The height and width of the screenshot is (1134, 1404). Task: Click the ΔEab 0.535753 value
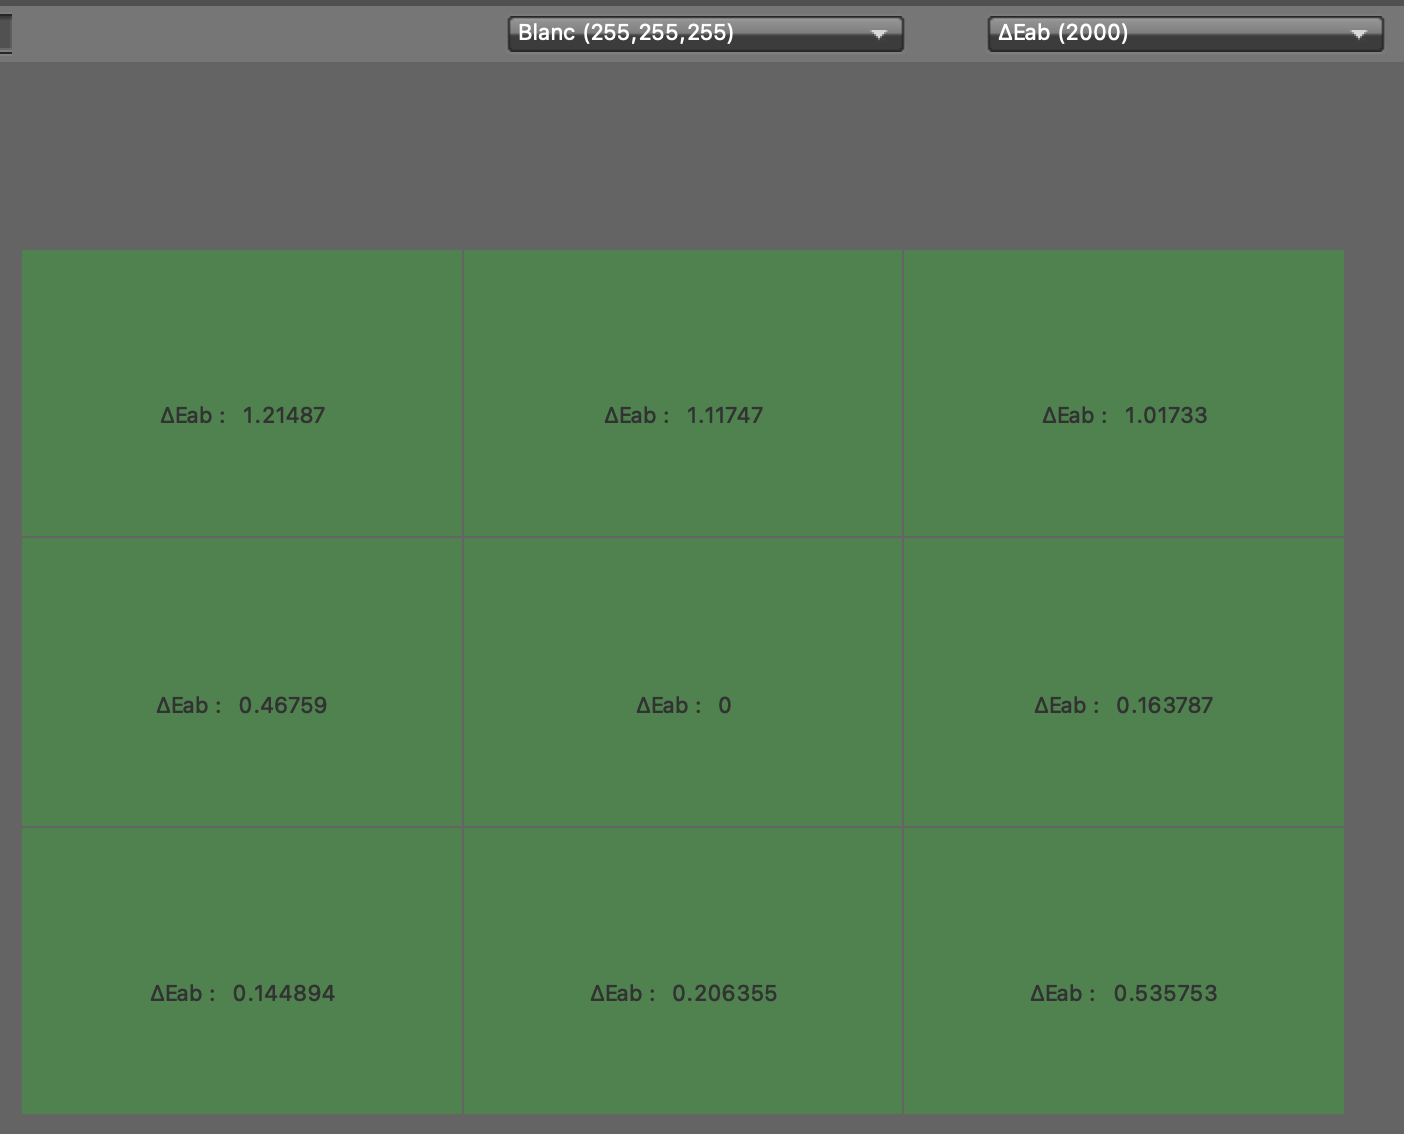click(1166, 993)
